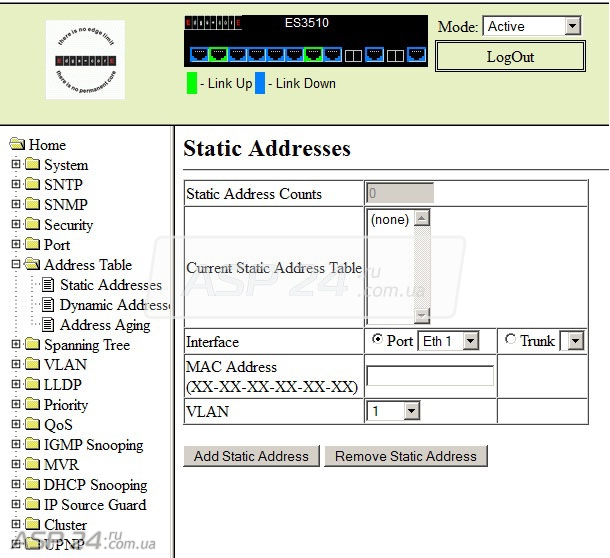Click the Priority folder icon

[32, 404]
